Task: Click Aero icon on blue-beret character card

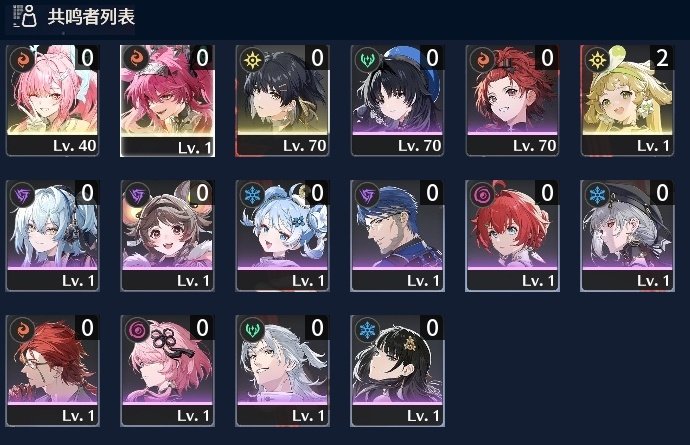Action: pyautogui.click(x=367, y=59)
